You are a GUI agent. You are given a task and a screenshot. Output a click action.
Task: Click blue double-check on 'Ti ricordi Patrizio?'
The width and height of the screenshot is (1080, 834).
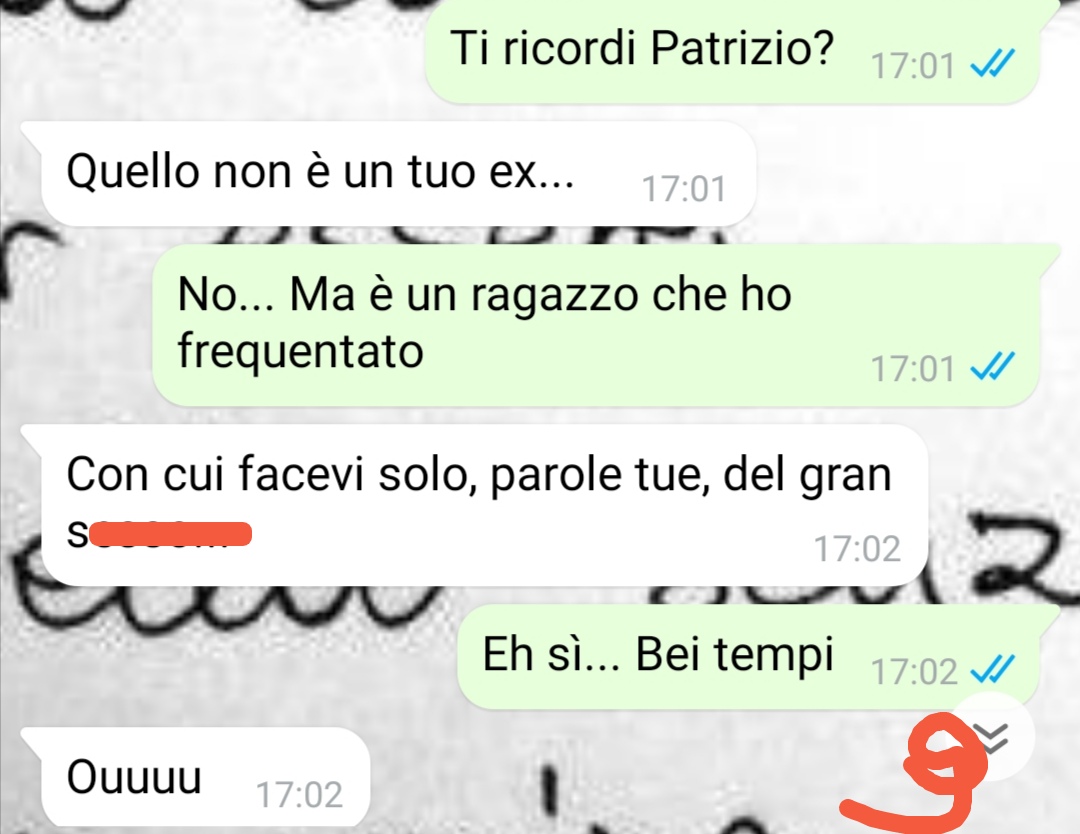(992, 65)
